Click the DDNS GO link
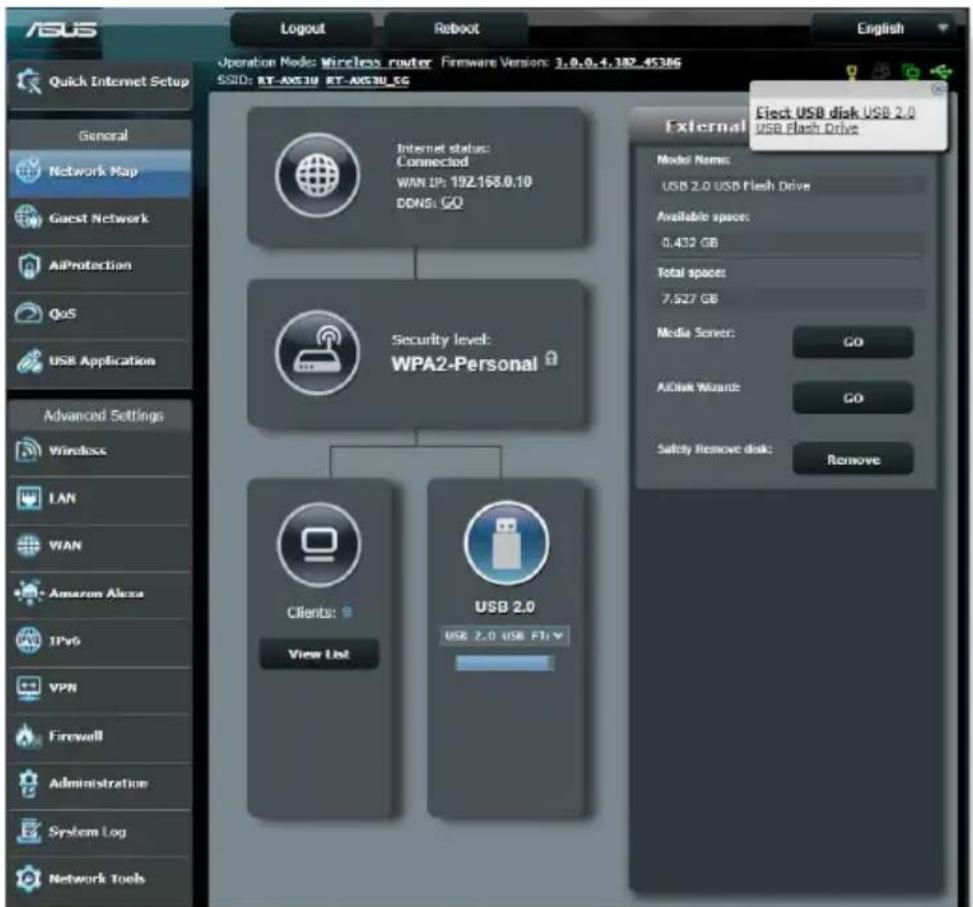Screen dimensions: 973x907 pos(452,203)
